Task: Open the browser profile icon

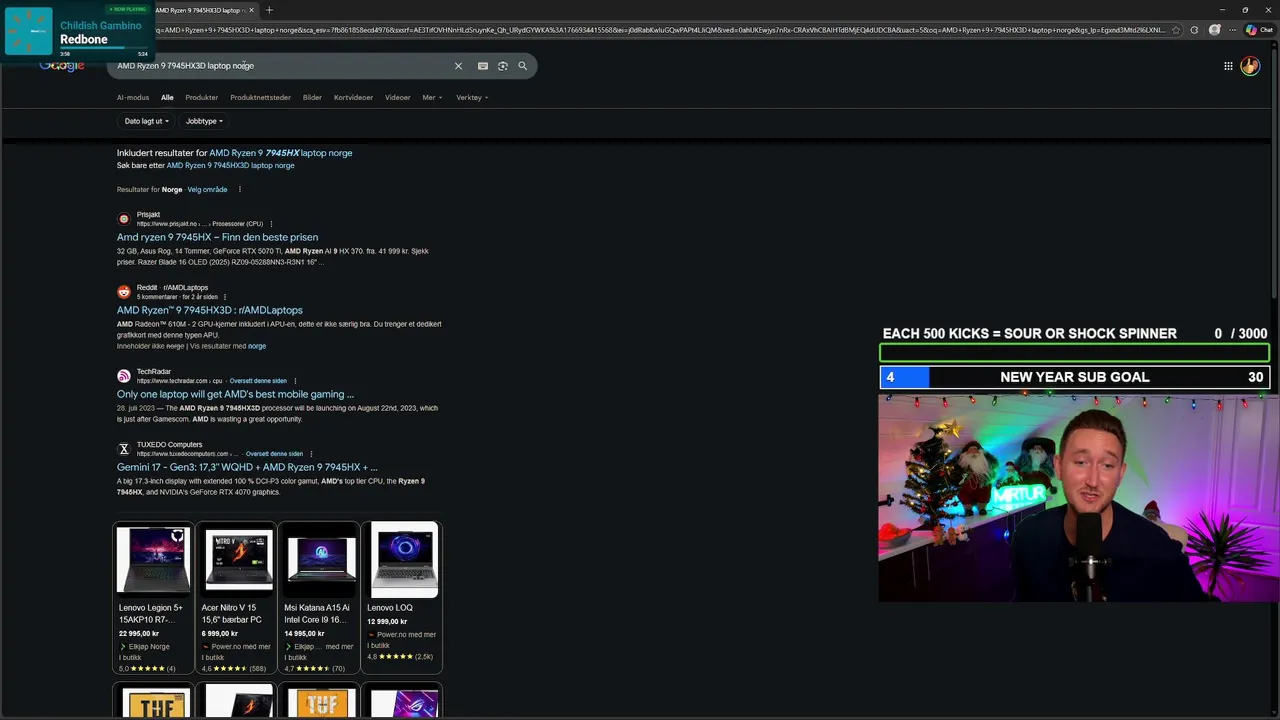Action: coord(1215,30)
